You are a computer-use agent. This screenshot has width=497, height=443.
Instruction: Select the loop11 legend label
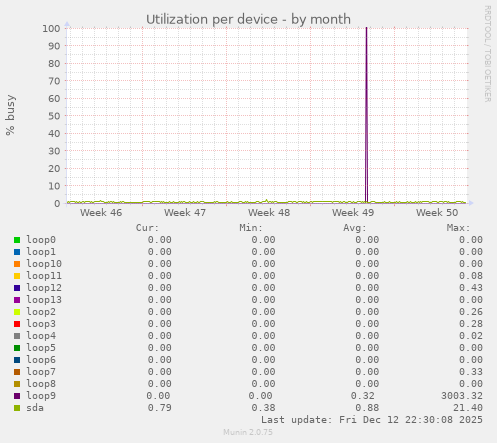point(44,276)
